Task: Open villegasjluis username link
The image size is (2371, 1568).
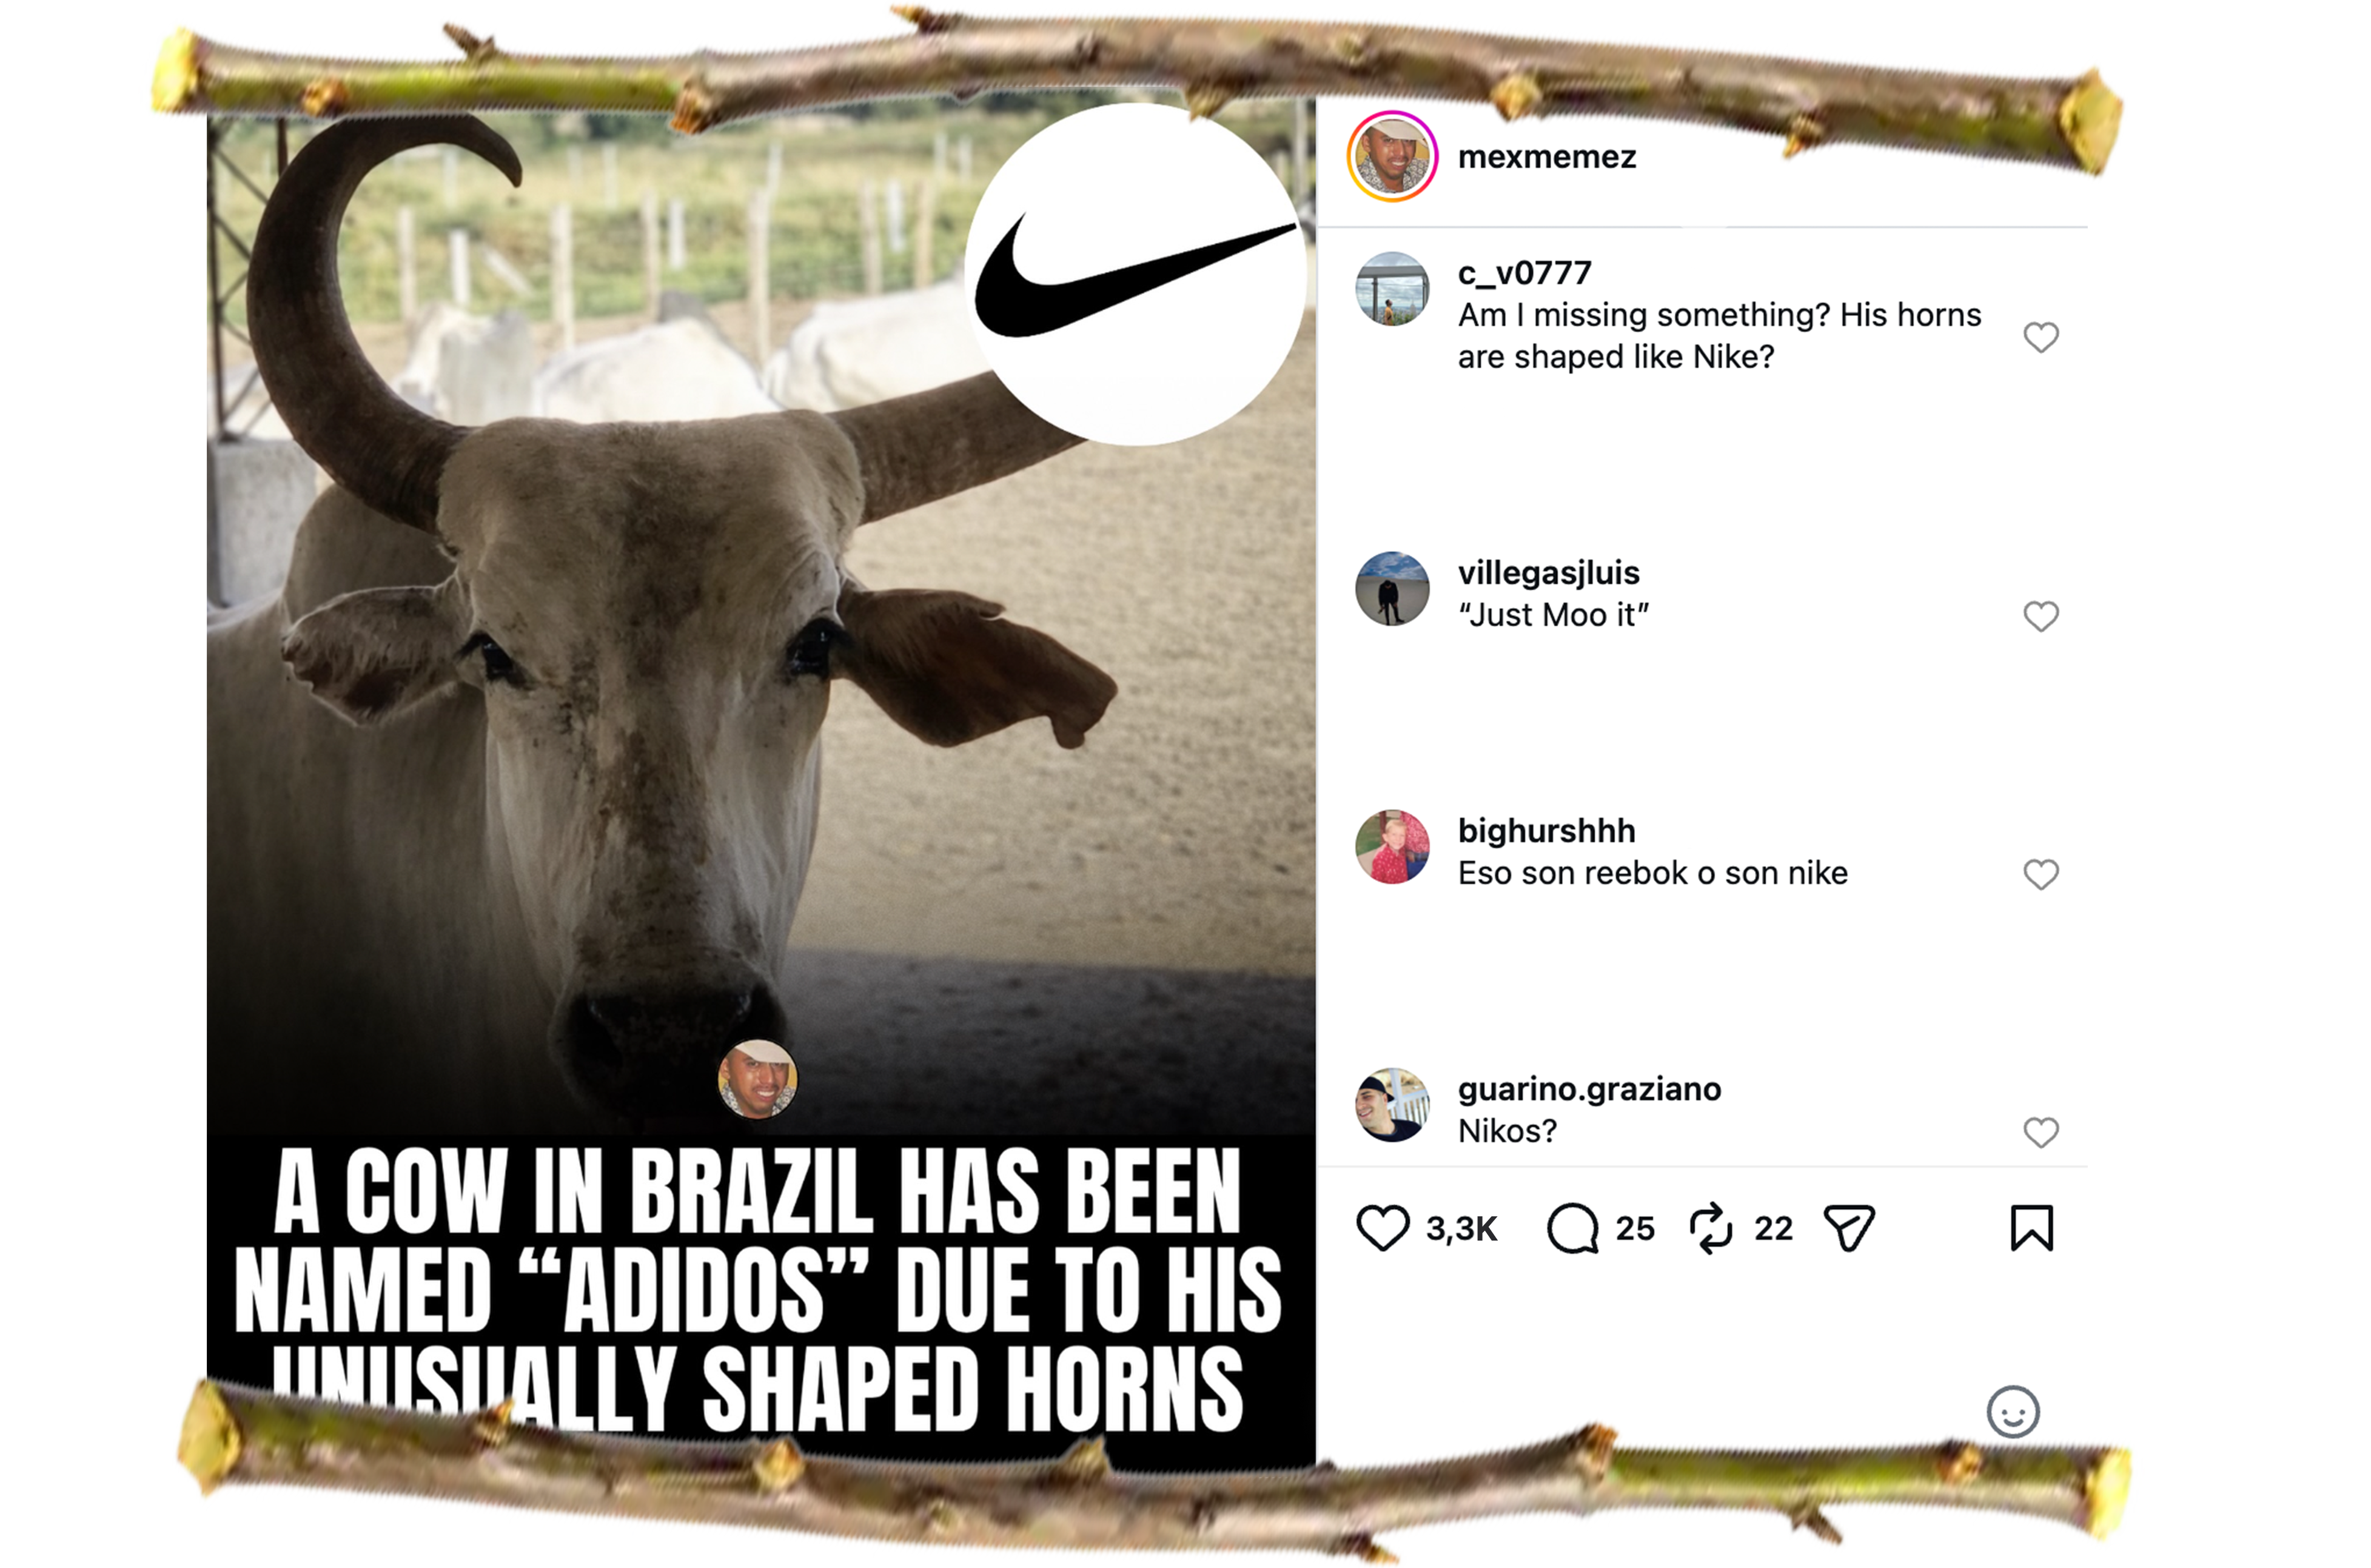Action: pos(1548,573)
